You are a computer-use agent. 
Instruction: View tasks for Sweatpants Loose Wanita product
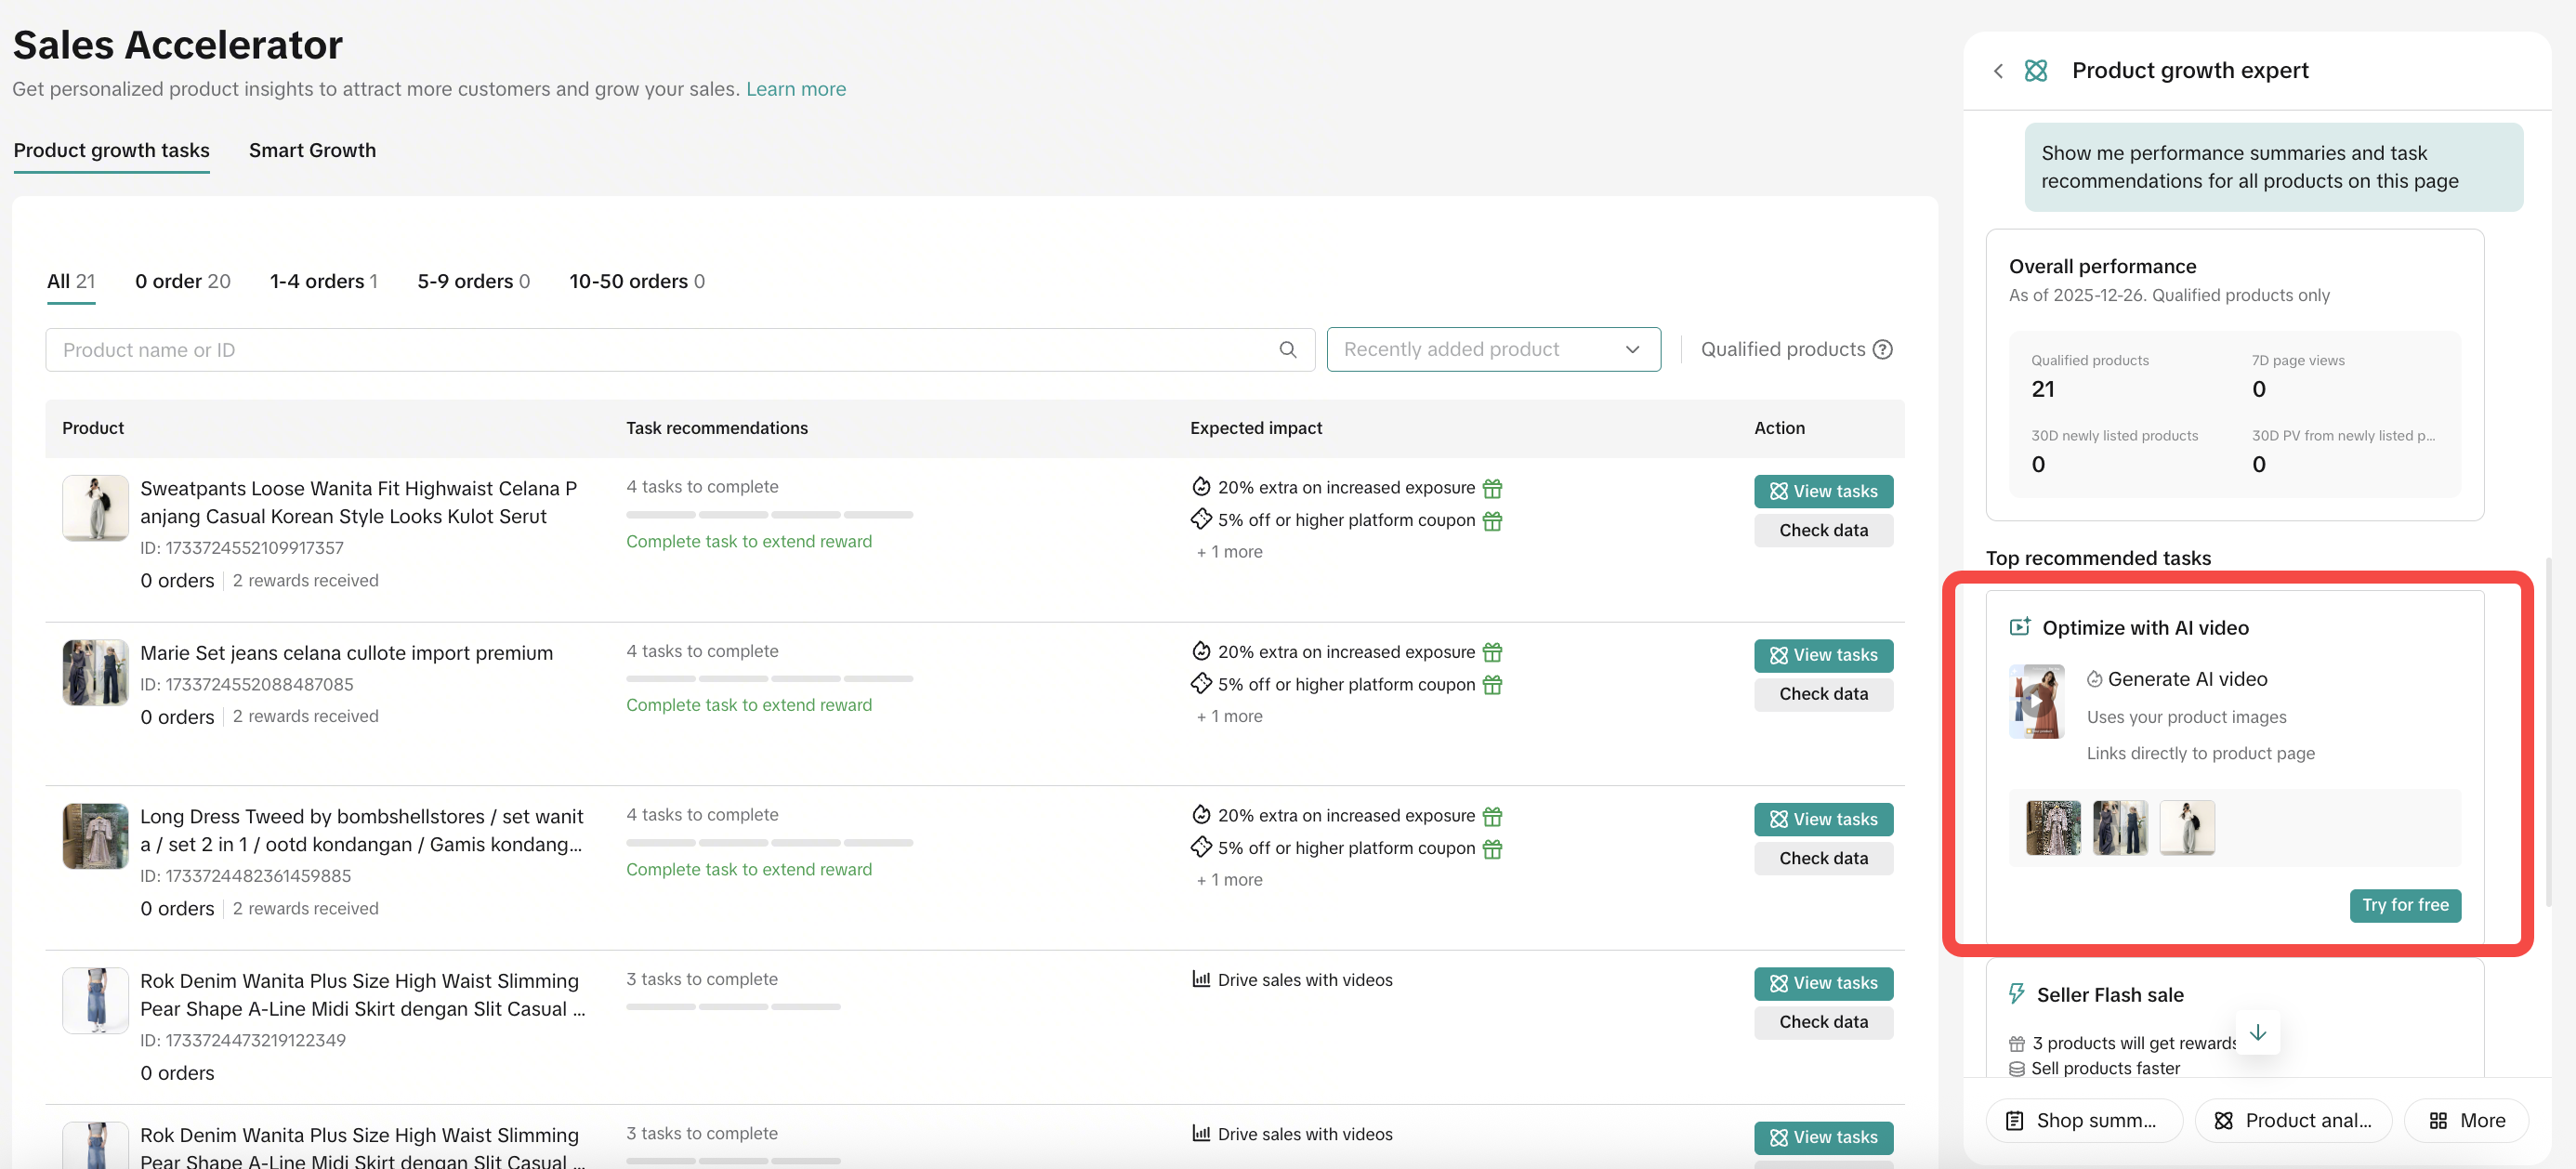[x=1822, y=491]
